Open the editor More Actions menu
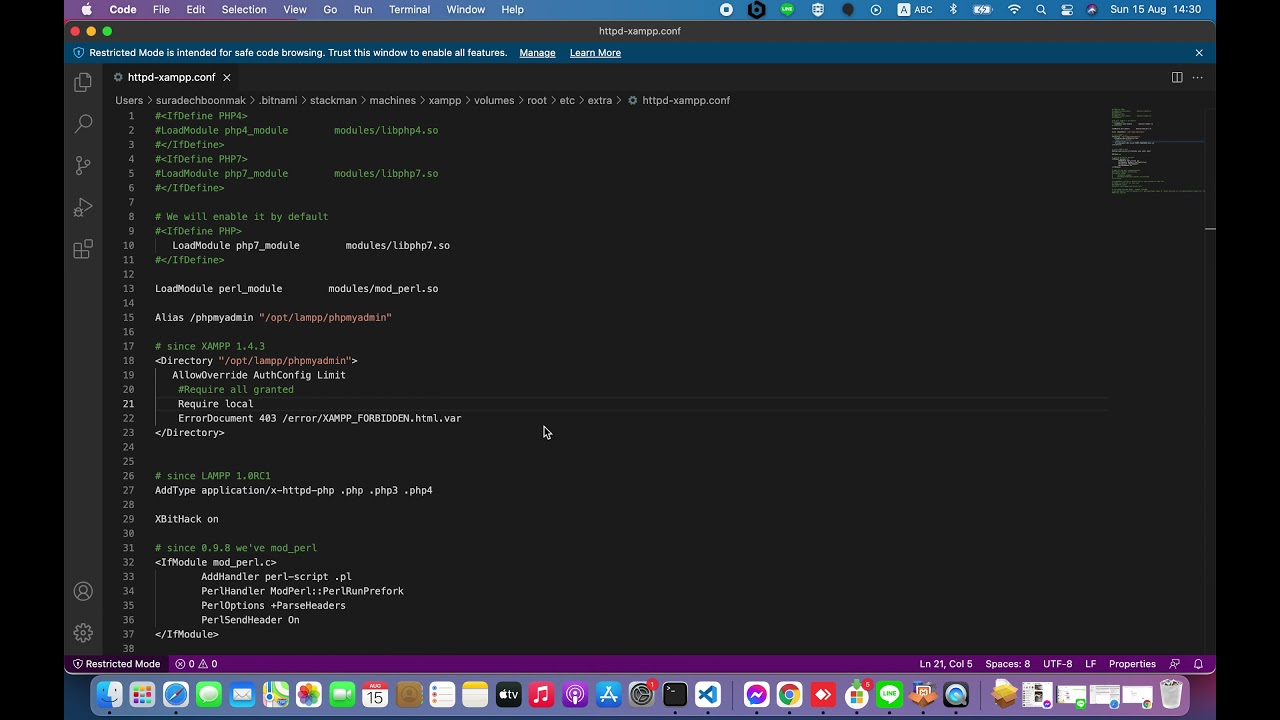 pyautogui.click(x=1197, y=77)
